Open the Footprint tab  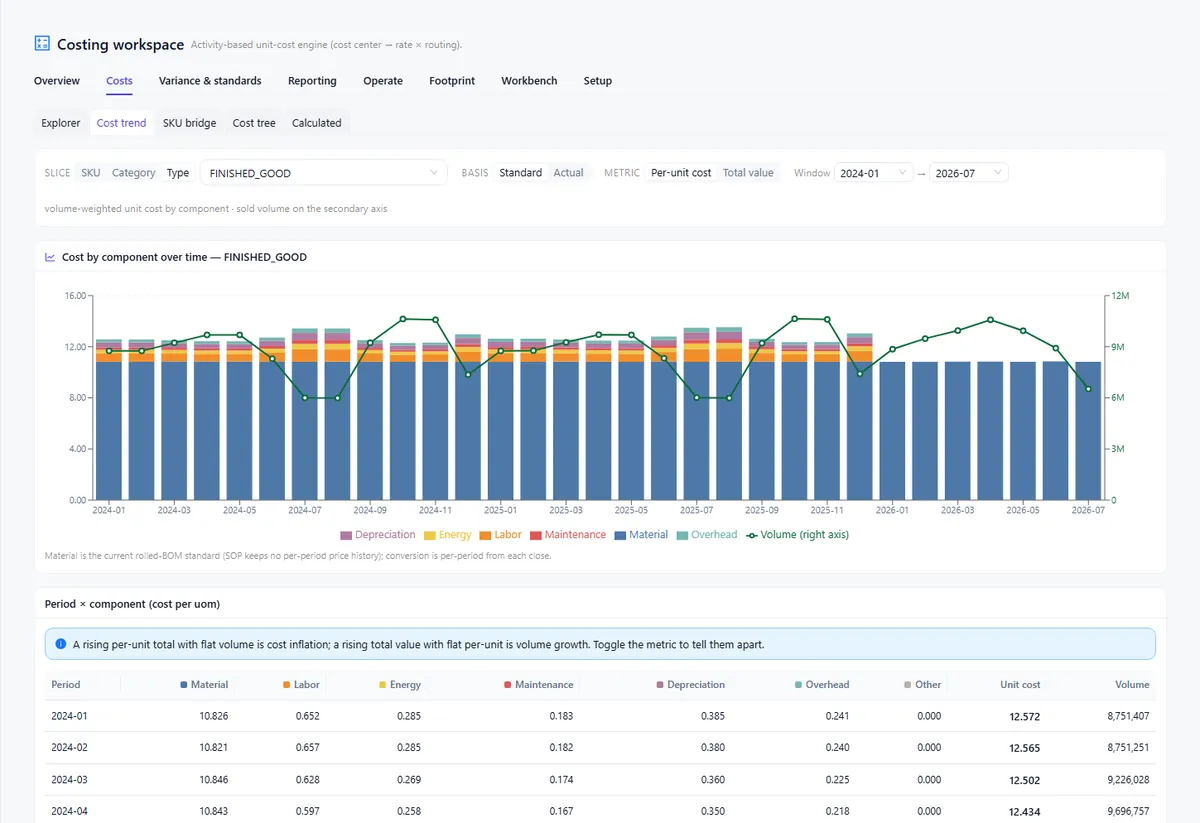(452, 81)
